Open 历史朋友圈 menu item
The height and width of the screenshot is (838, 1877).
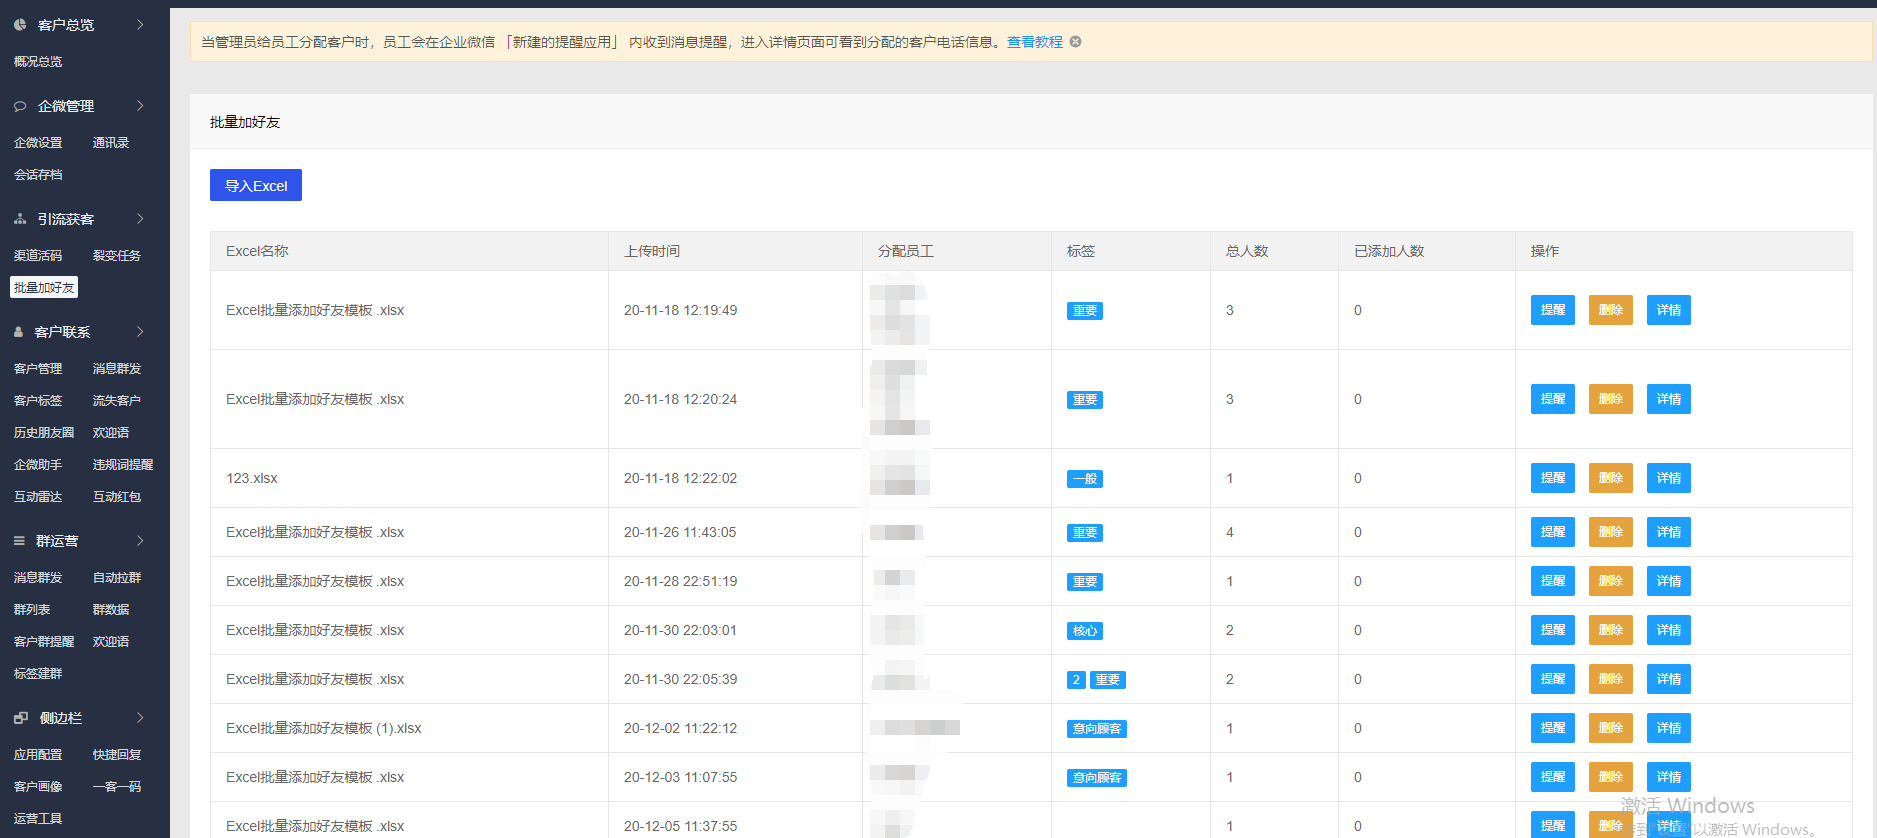(44, 433)
